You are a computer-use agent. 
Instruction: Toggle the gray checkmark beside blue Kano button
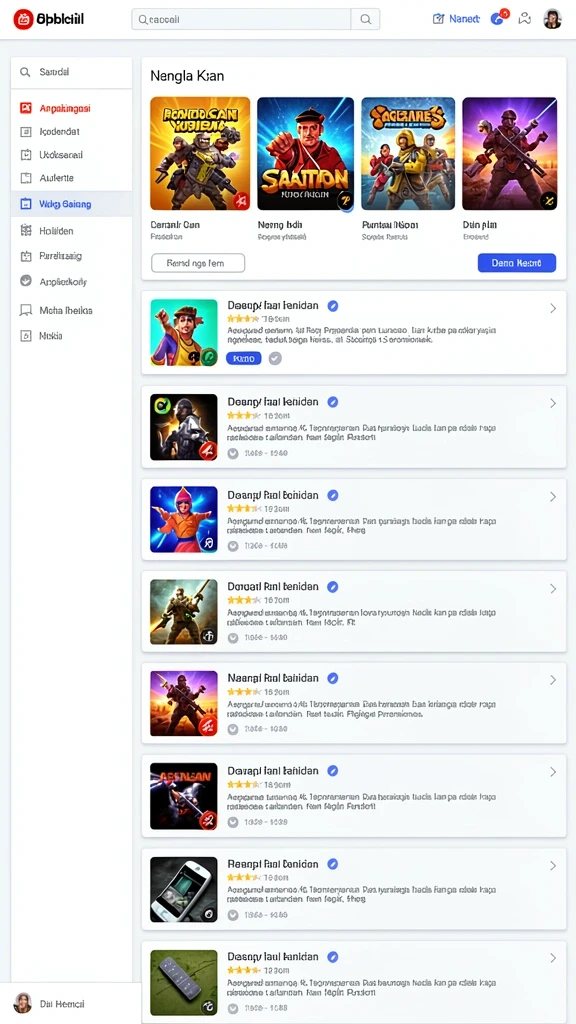coord(275,358)
